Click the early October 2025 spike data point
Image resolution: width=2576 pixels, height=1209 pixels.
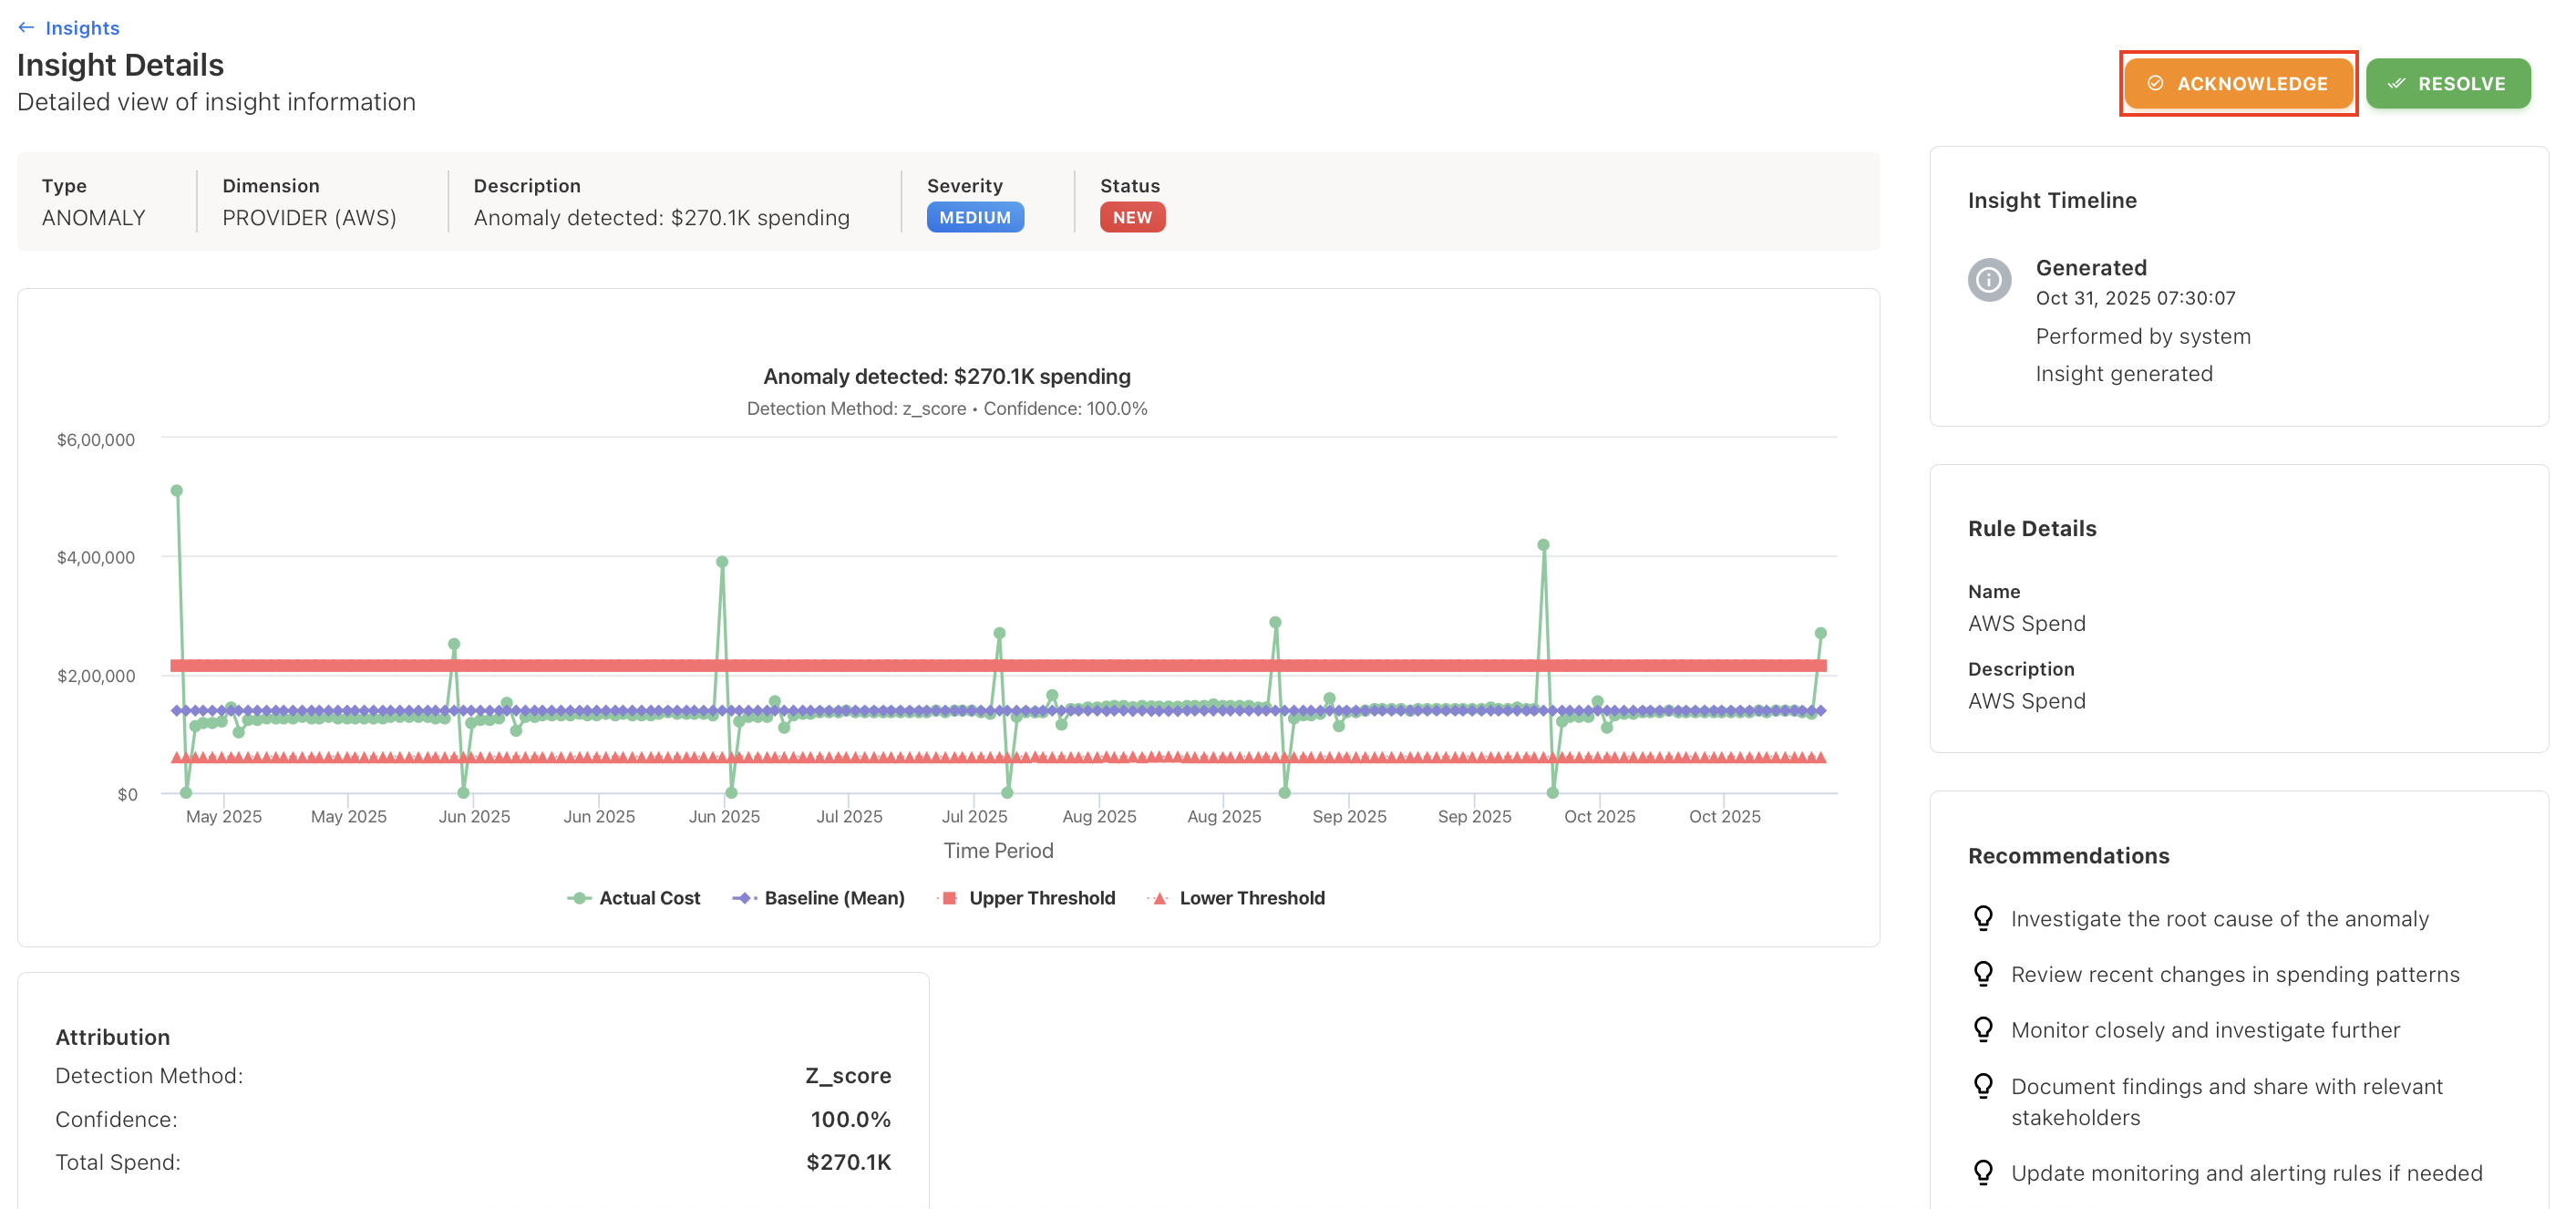(1543, 546)
